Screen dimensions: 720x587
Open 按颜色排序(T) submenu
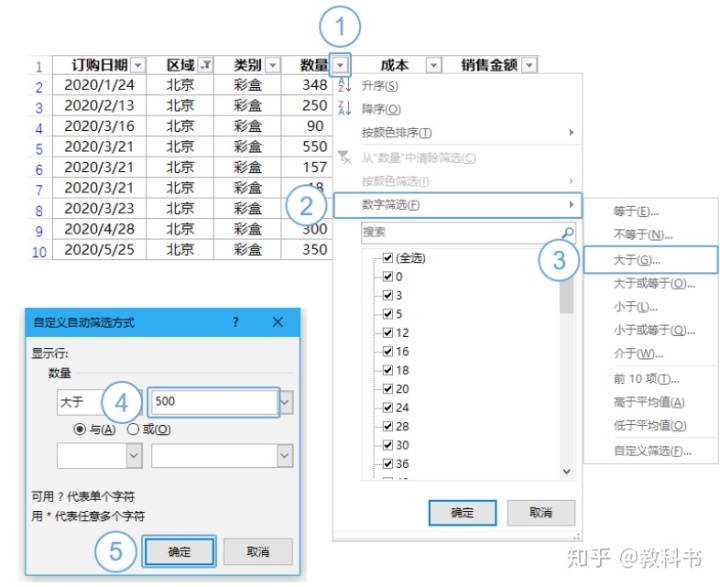click(x=459, y=133)
